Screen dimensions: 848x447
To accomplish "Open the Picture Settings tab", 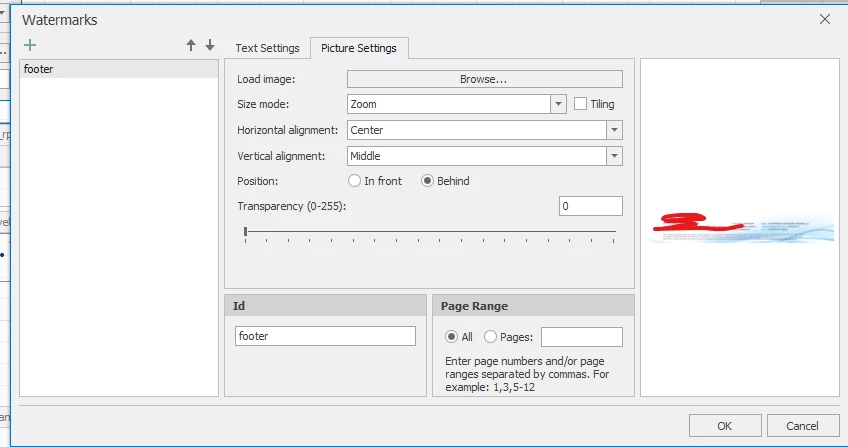I will coord(359,48).
